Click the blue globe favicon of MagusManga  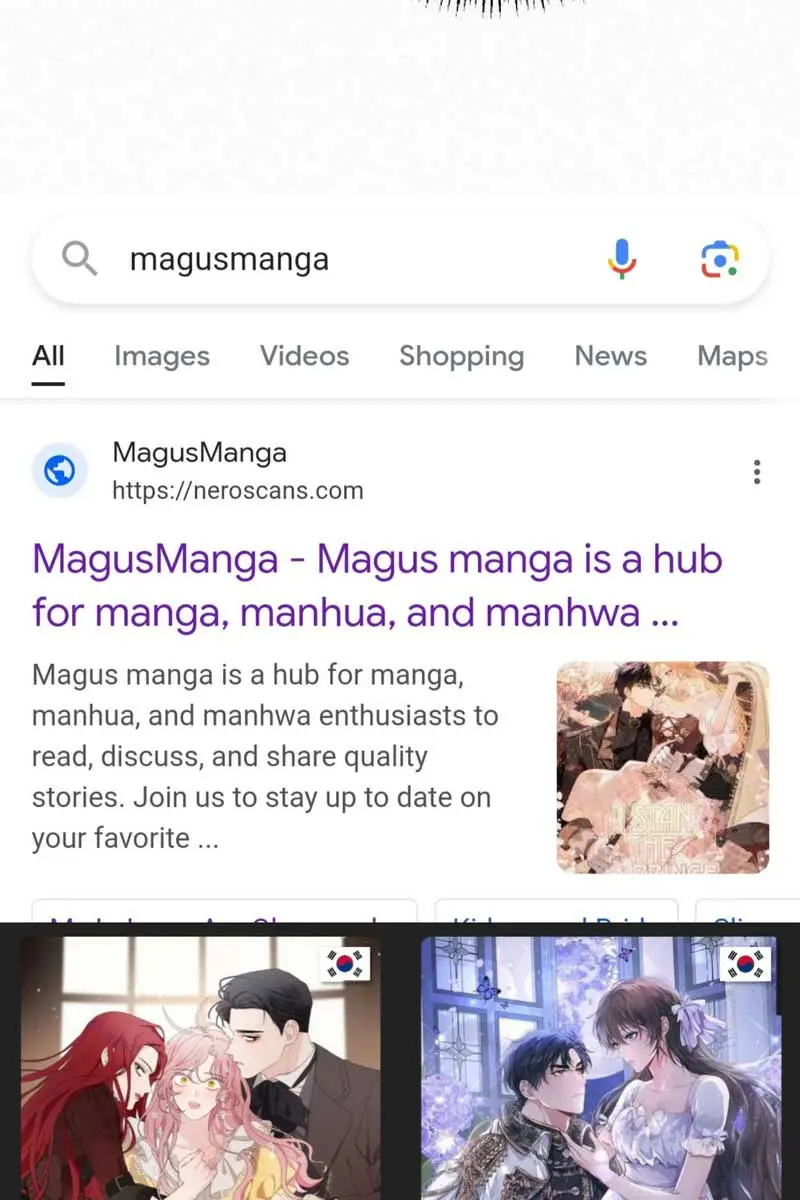[x=60, y=470]
